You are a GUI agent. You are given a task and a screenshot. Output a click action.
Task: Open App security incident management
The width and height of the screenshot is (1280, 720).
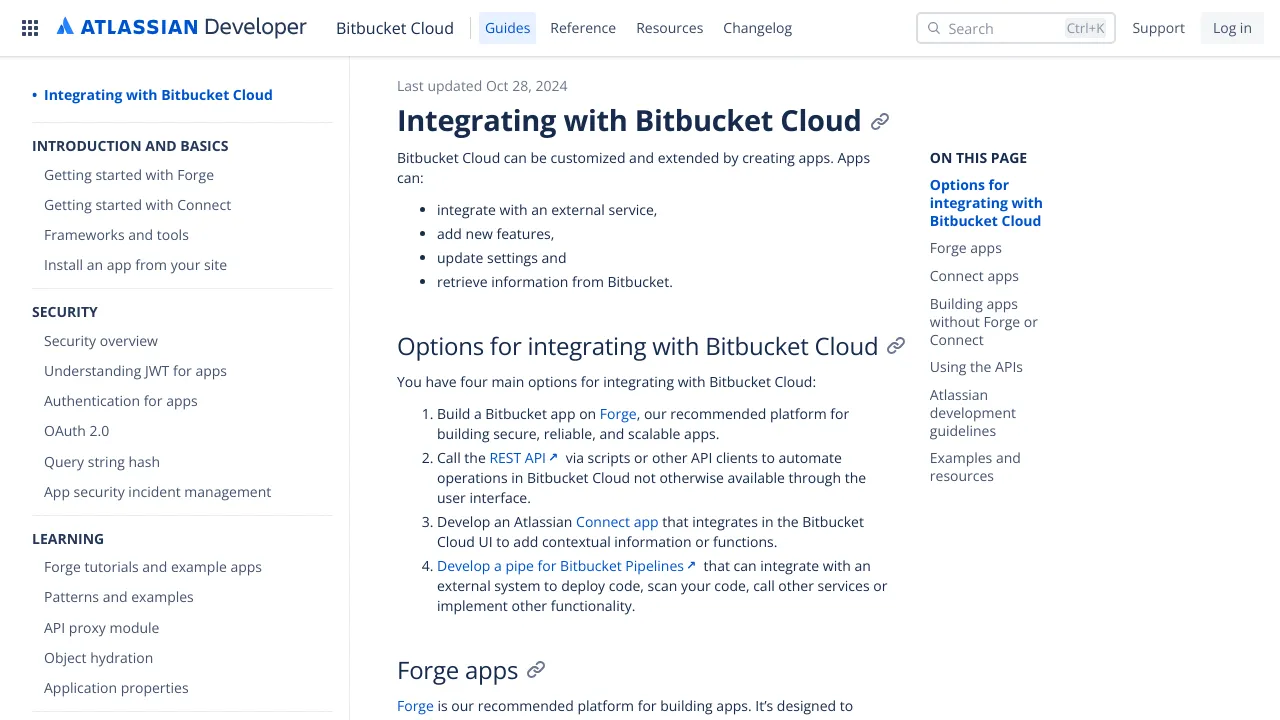157,492
